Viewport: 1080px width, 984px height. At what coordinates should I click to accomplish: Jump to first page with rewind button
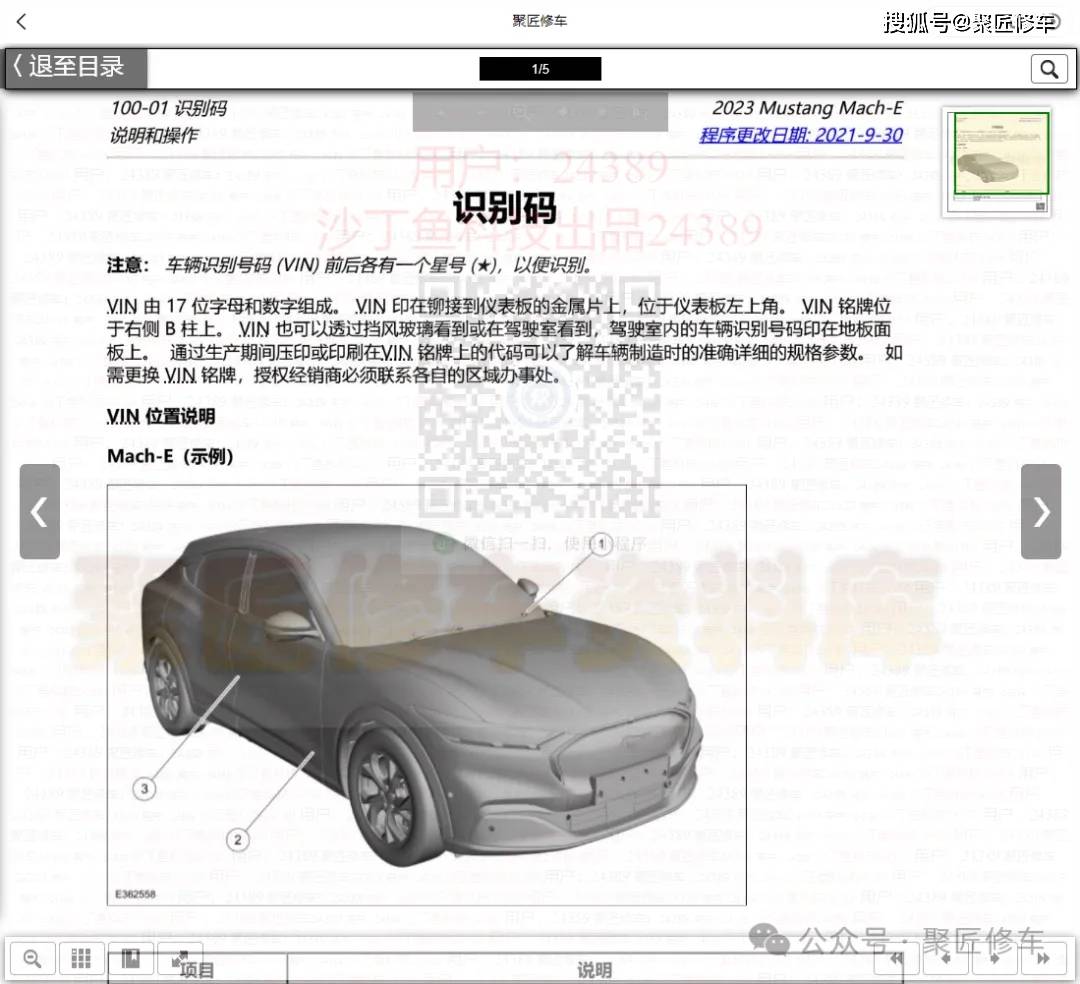(x=897, y=958)
